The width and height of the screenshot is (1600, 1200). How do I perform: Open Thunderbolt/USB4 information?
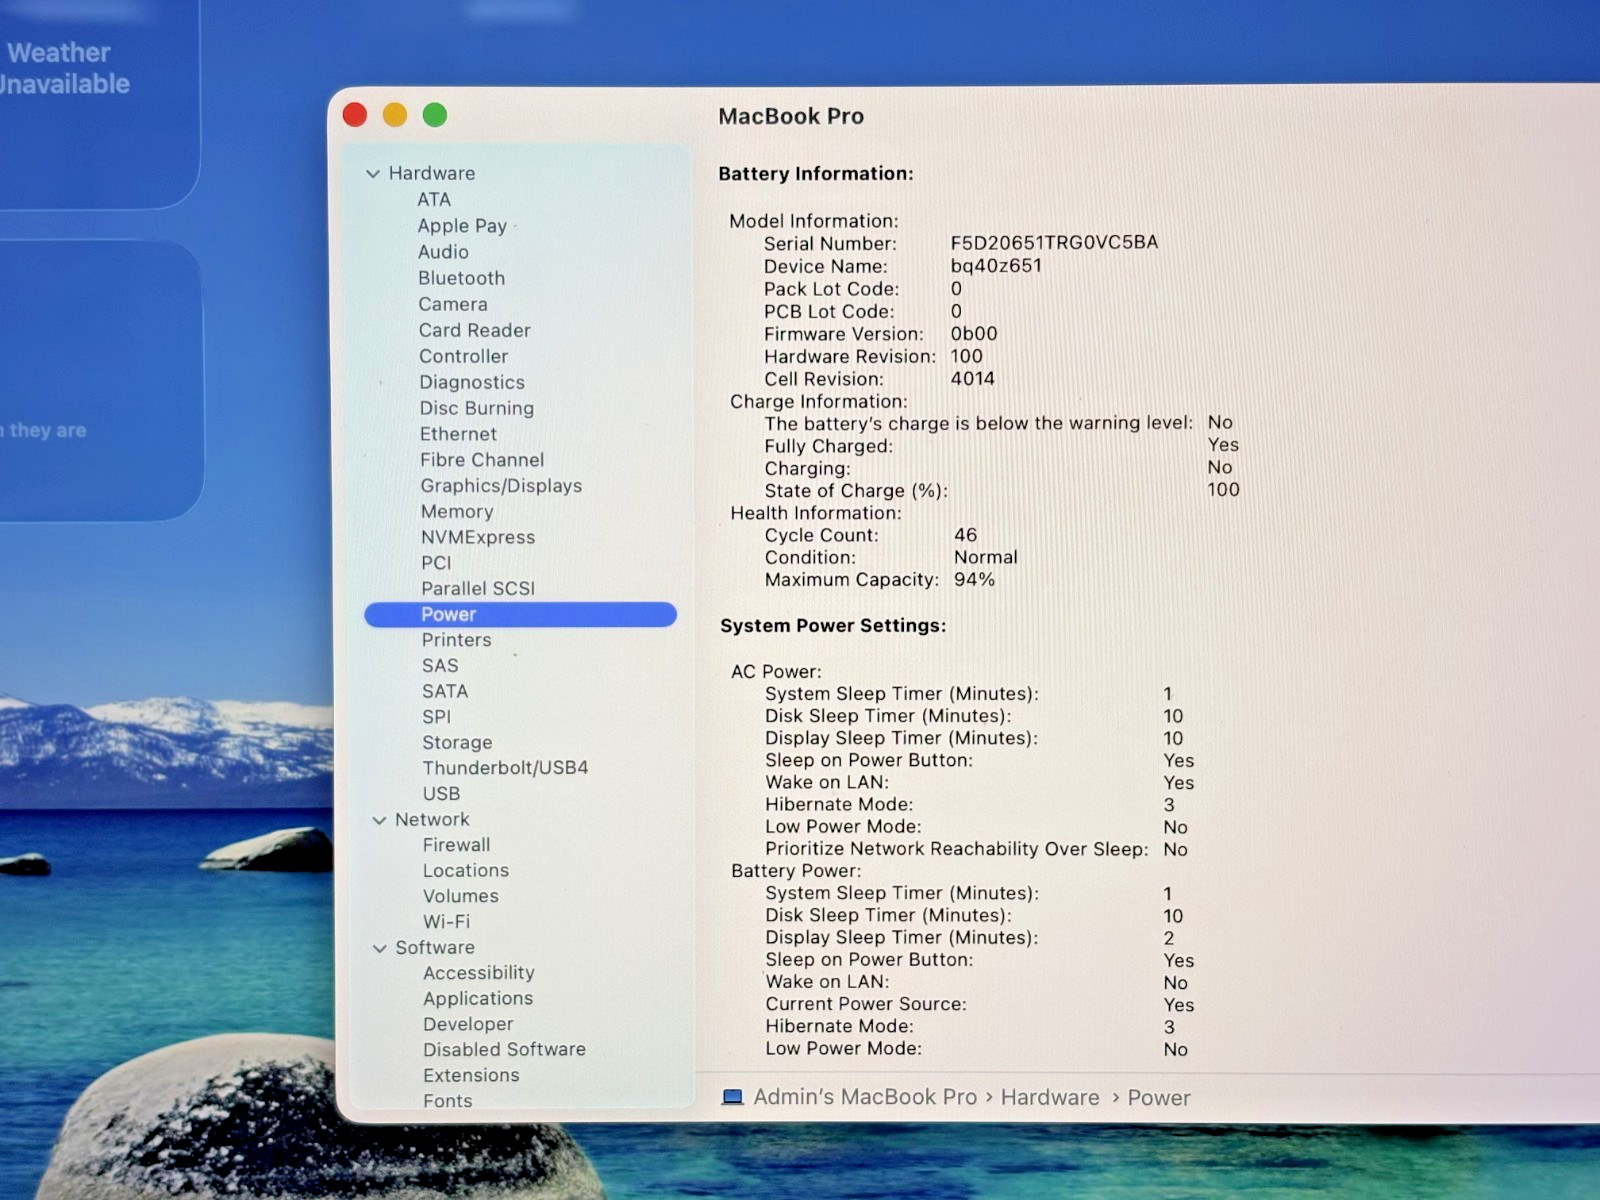[504, 768]
